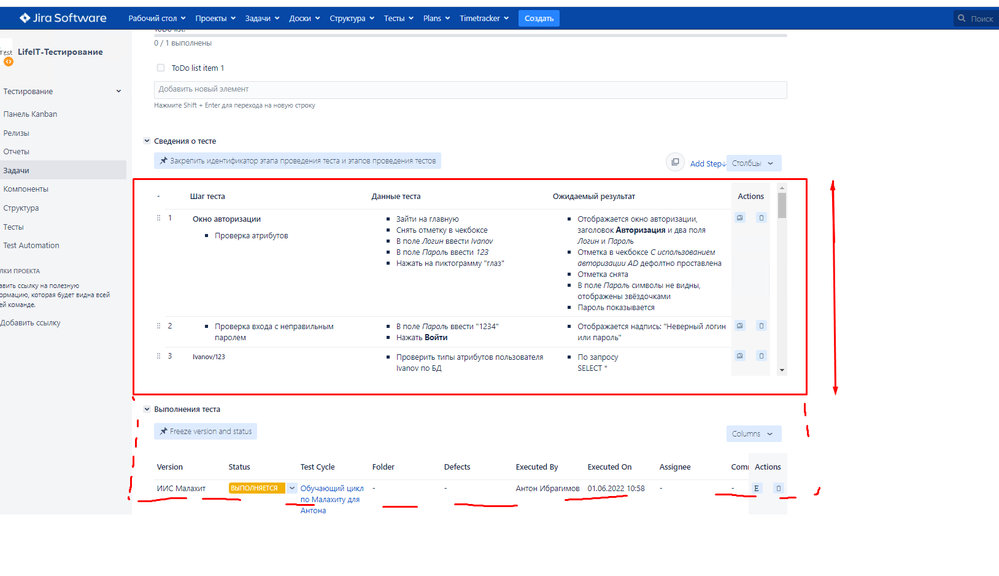Screen dimensions: 999x576
Task: Click clone icon in step 2 Actions
Action: pyautogui.click(x=740, y=326)
